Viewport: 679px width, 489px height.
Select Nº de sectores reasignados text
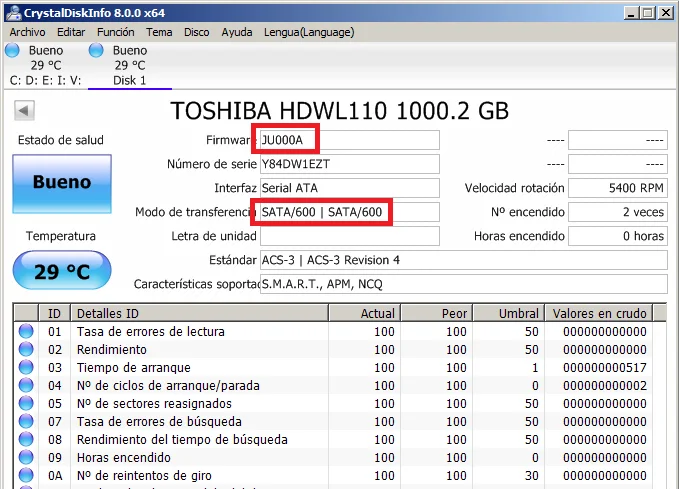(154, 404)
